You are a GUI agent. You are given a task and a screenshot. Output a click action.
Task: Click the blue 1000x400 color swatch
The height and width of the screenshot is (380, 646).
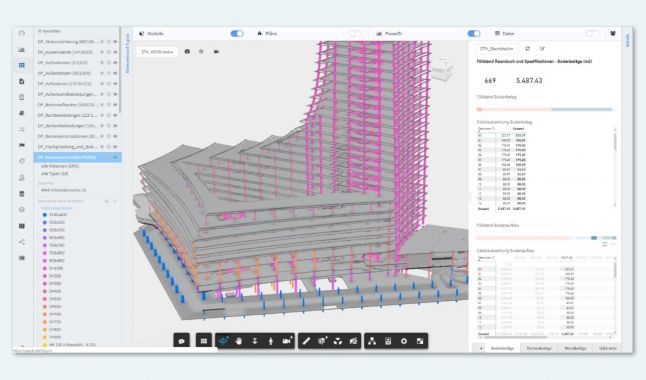click(x=45, y=215)
